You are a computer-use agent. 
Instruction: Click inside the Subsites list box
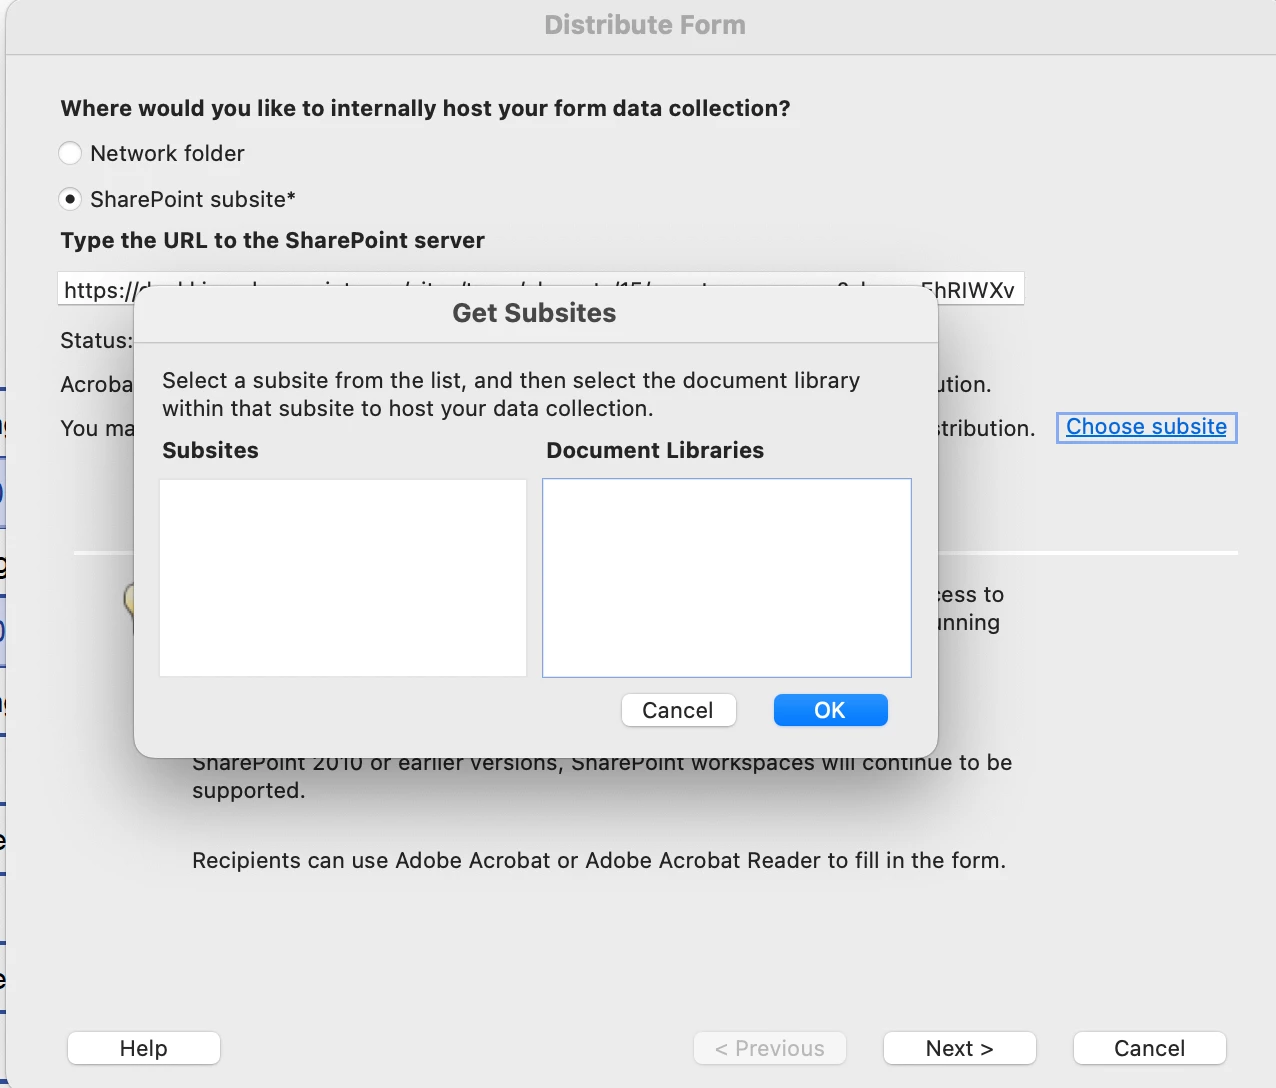click(x=343, y=578)
